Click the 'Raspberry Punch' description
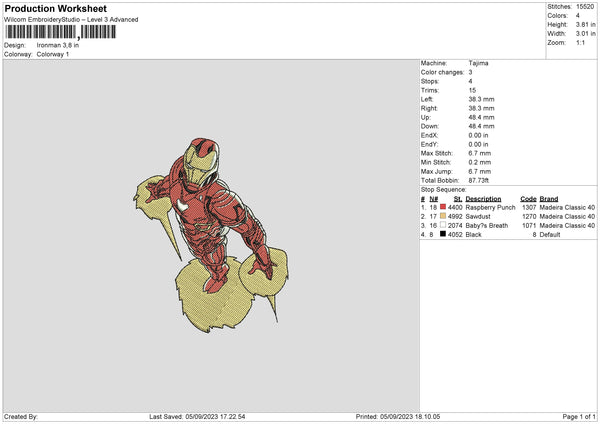The height and width of the screenshot is (424, 600). [x=491, y=207]
